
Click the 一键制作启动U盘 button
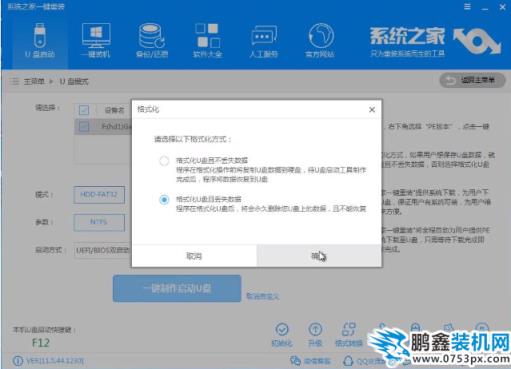click(x=177, y=288)
